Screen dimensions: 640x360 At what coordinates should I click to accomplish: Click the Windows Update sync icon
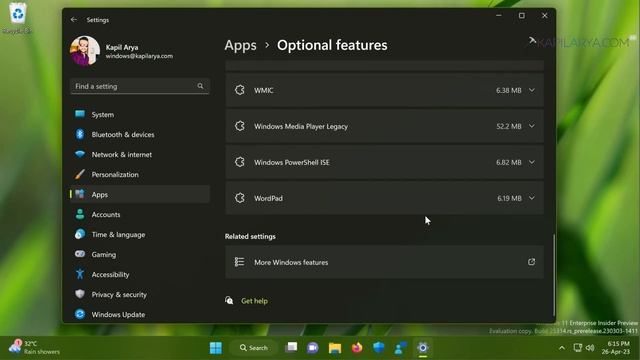point(80,314)
